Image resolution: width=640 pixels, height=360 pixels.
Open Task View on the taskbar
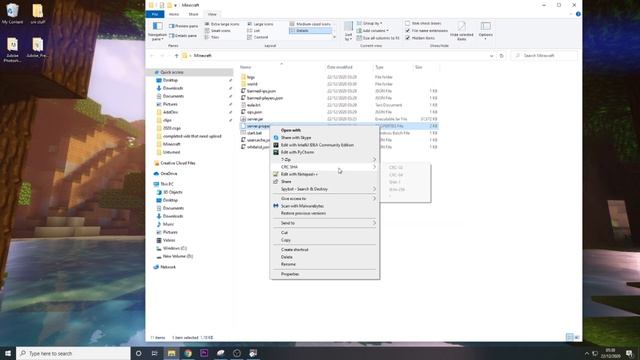point(155,353)
